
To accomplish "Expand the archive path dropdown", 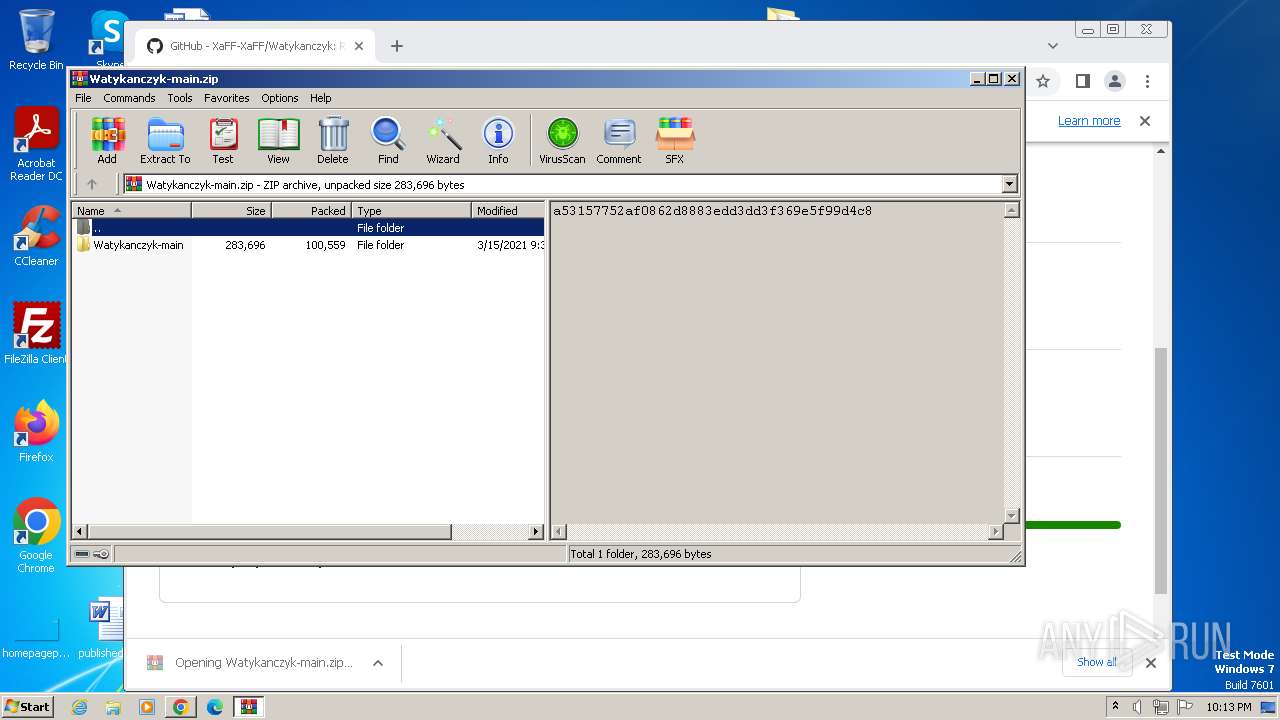I will coord(1009,184).
